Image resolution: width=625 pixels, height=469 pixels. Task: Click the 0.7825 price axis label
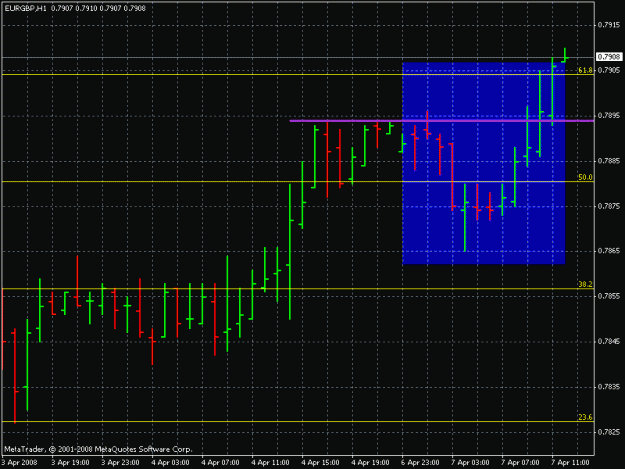(x=609, y=432)
